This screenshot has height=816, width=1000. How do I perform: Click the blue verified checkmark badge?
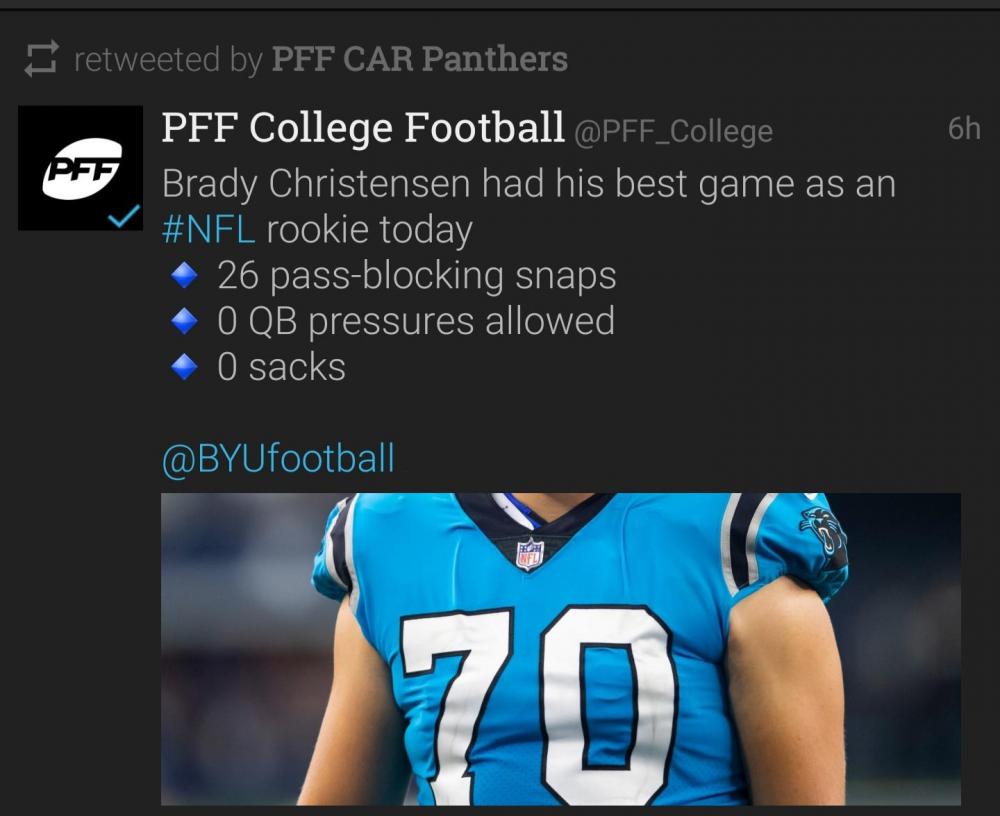tap(123, 215)
